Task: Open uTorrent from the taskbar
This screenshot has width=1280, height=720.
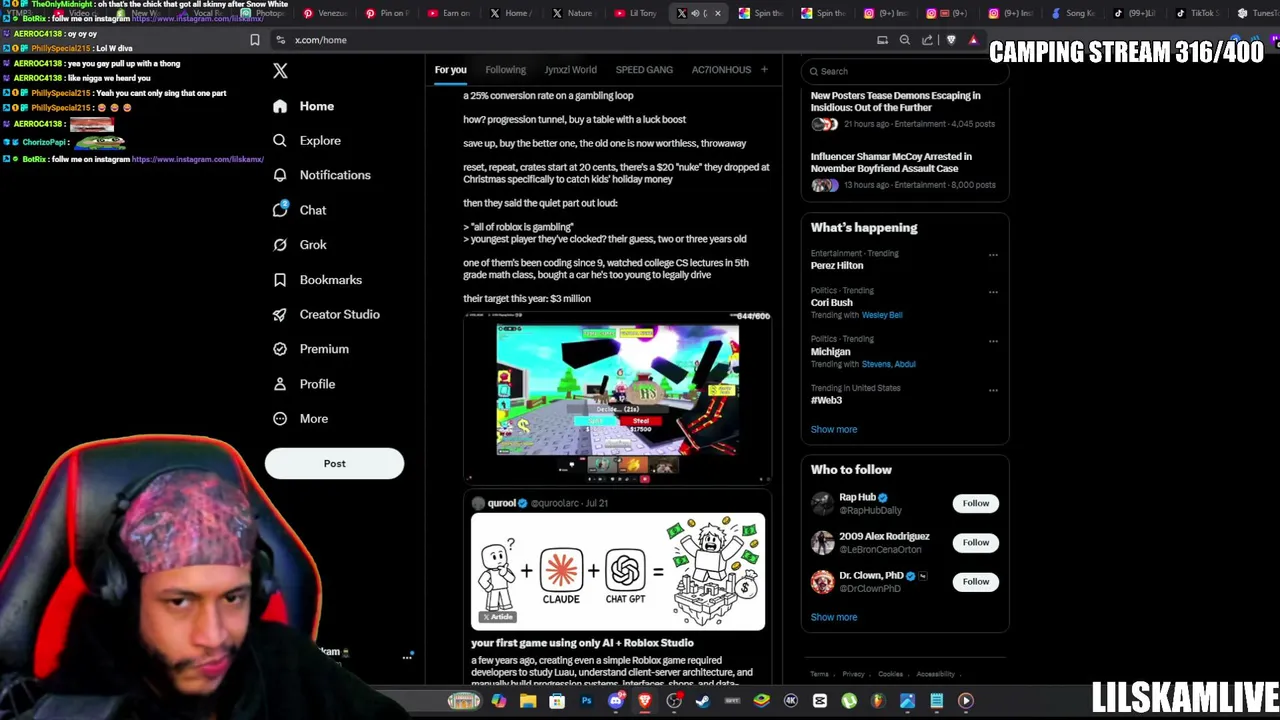Action: pos(849,701)
